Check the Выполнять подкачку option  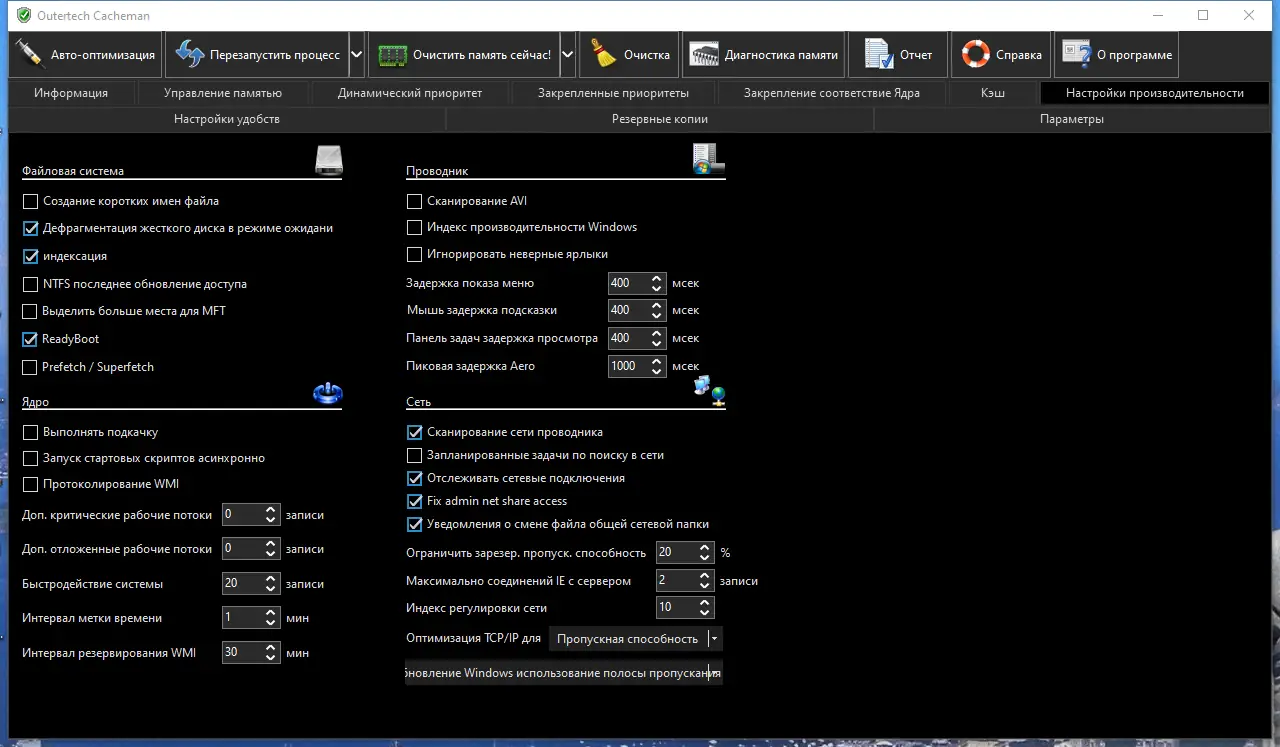pos(30,433)
